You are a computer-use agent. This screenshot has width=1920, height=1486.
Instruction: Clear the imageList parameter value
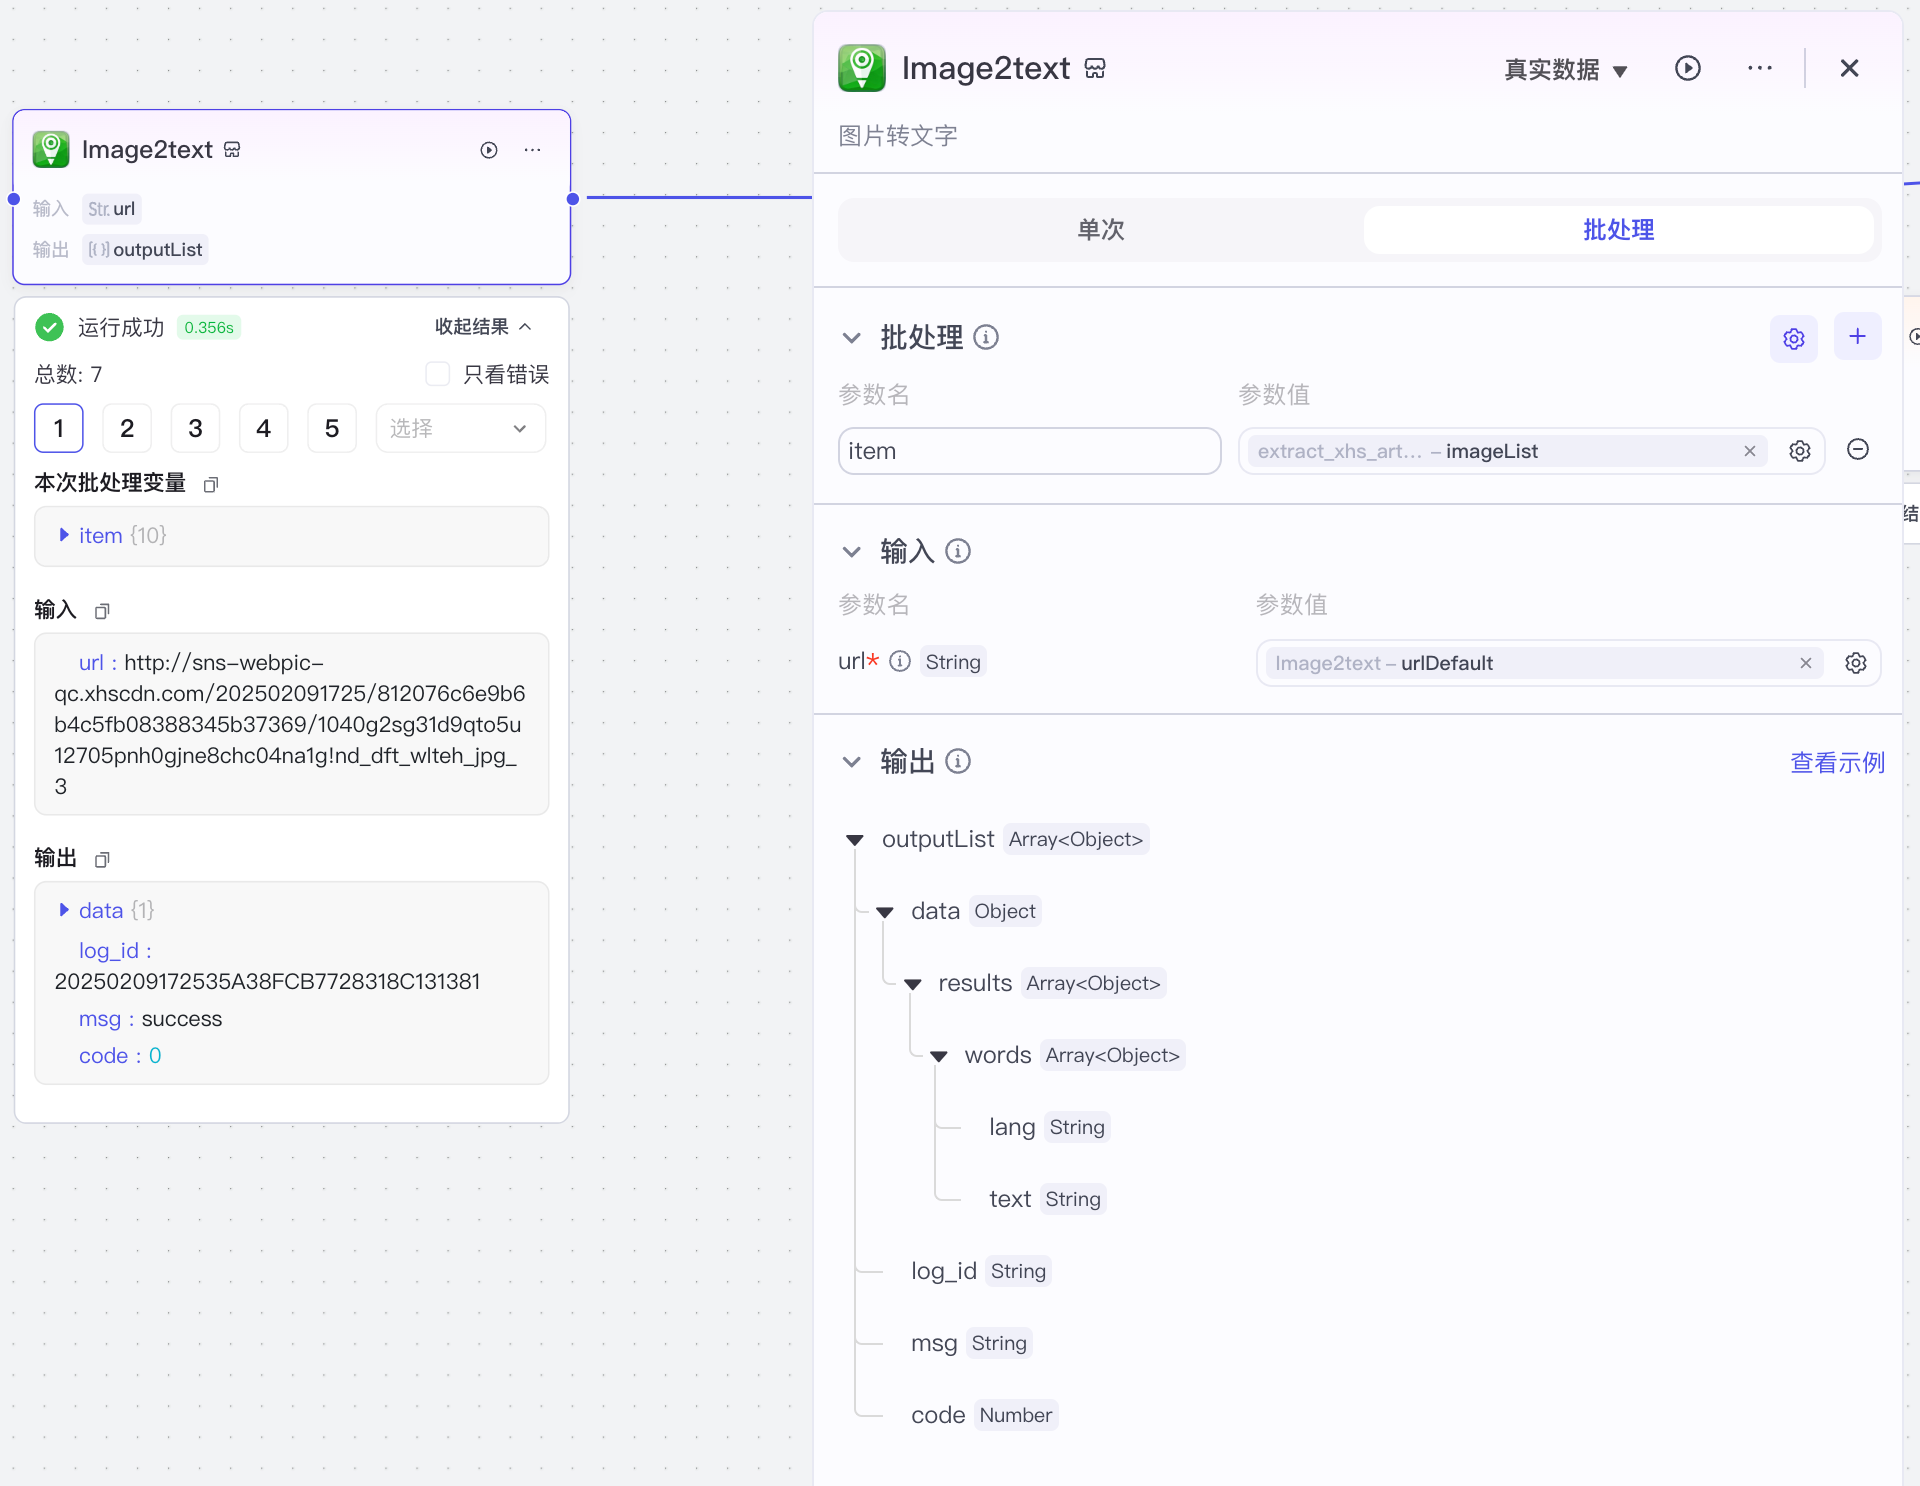(x=1749, y=451)
